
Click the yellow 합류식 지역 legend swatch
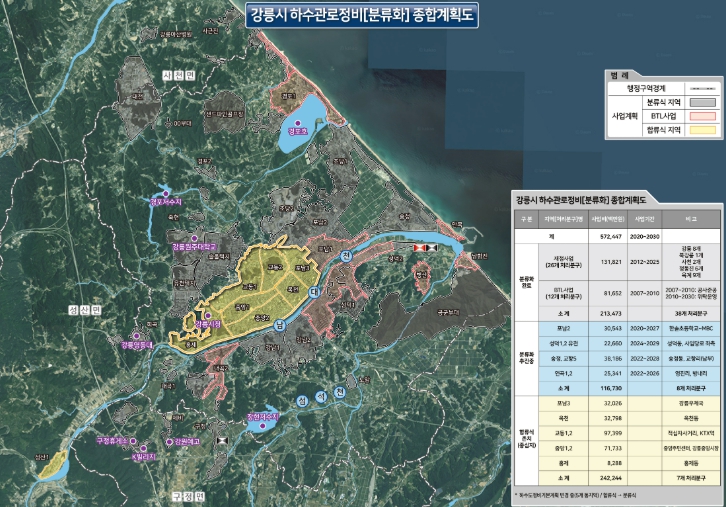[703, 130]
